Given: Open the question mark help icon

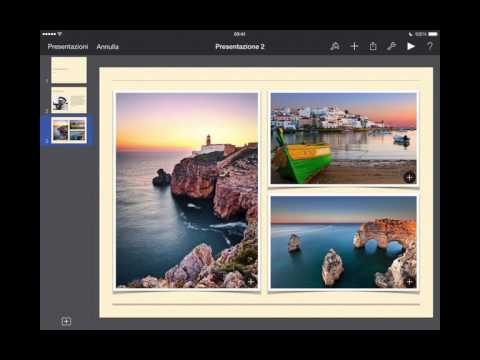Looking at the screenshot, I should click(430, 46).
